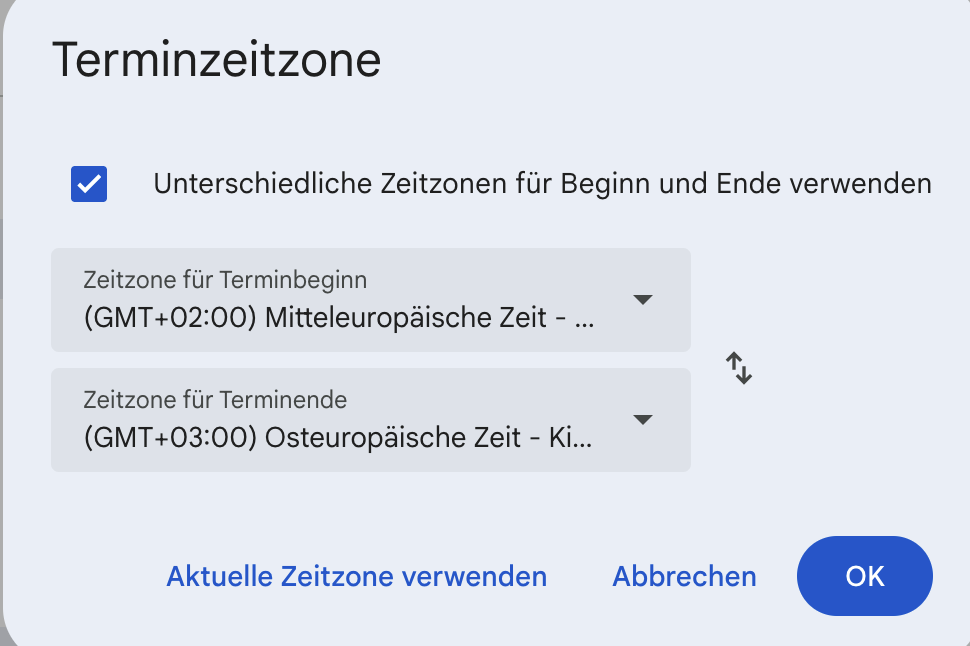The height and width of the screenshot is (646, 970).
Task: Click the checkmark icon in the blue box
Action: pyautogui.click(x=89, y=185)
